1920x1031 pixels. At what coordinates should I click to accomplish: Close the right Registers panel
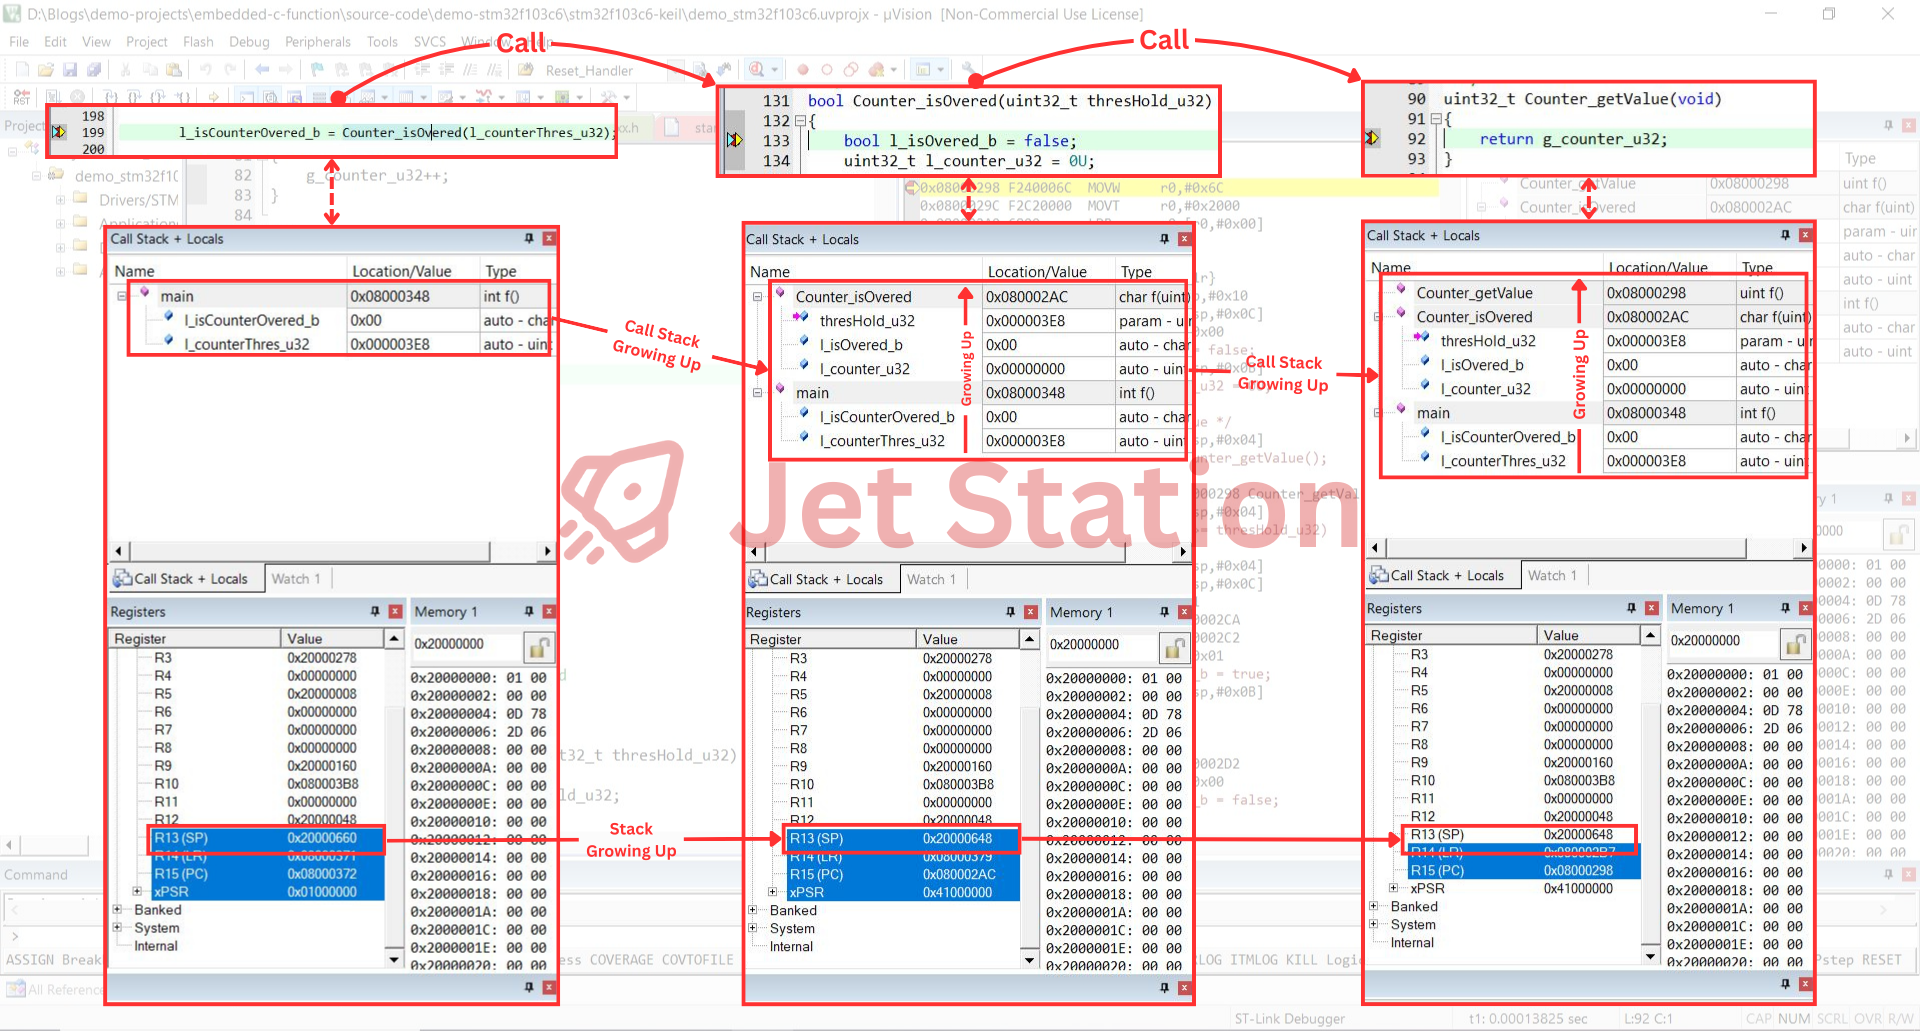tap(1651, 608)
